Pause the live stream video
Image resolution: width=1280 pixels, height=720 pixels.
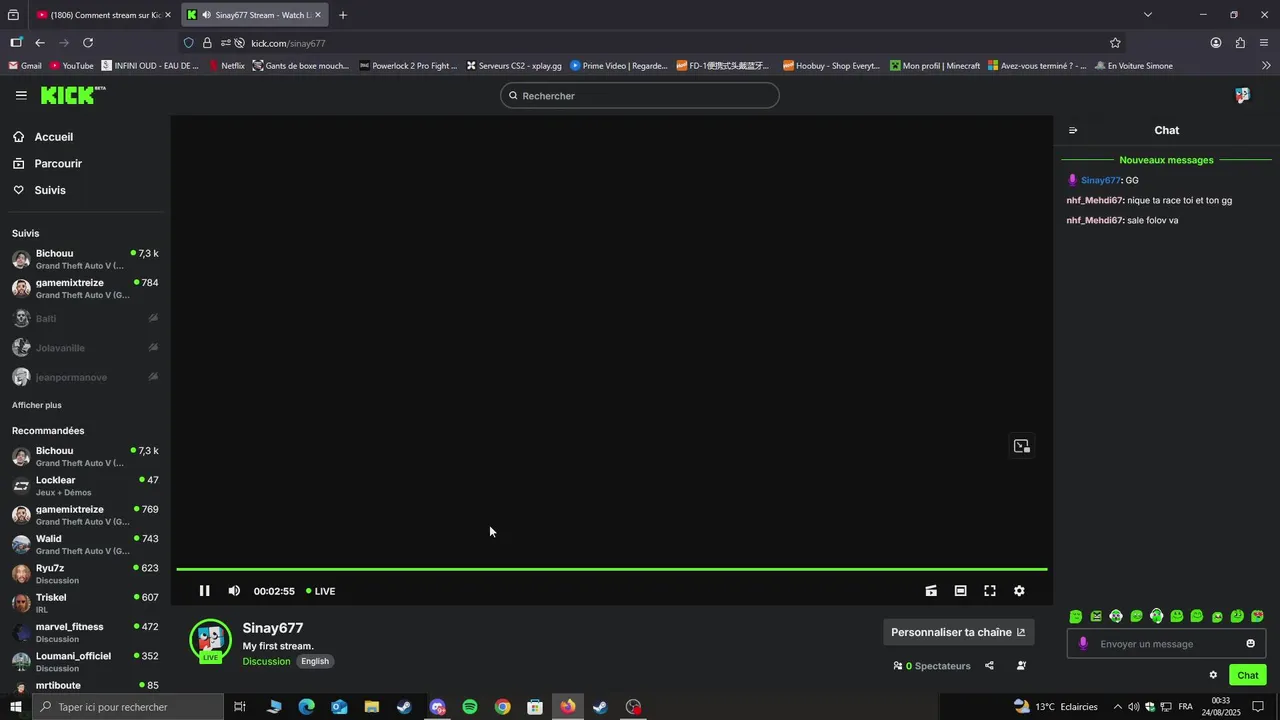point(204,591)
